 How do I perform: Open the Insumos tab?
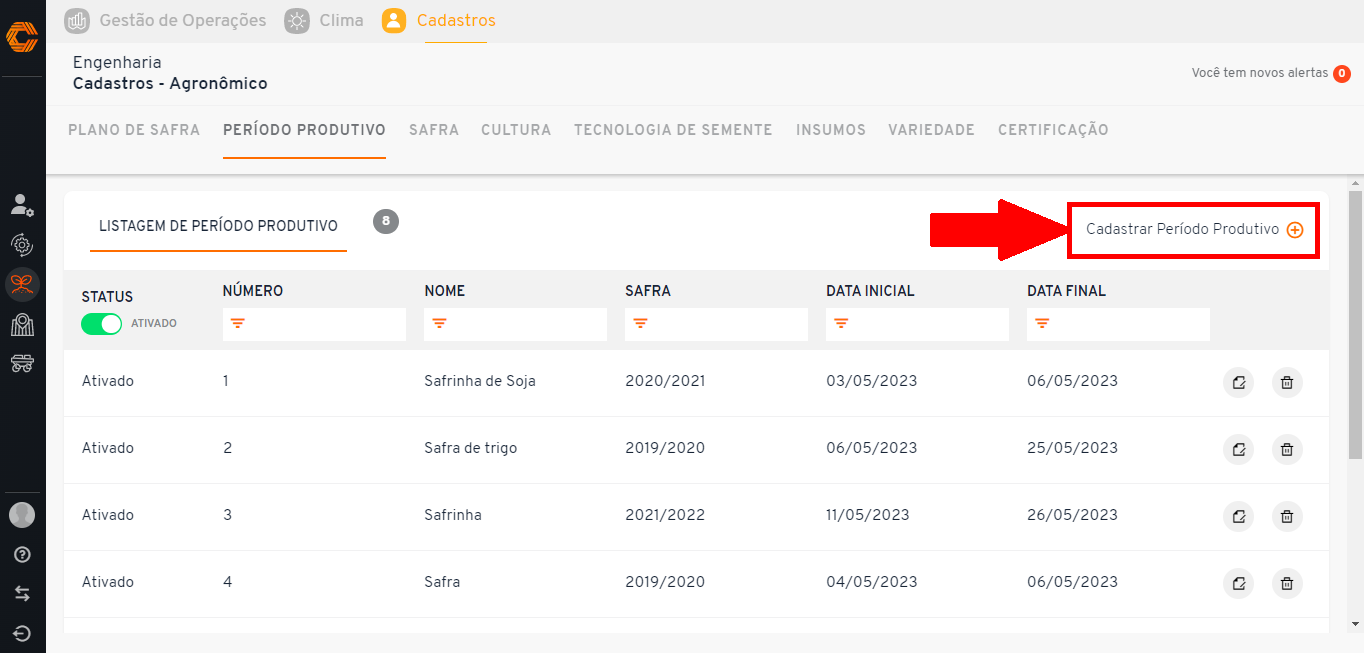coord(831,130)
